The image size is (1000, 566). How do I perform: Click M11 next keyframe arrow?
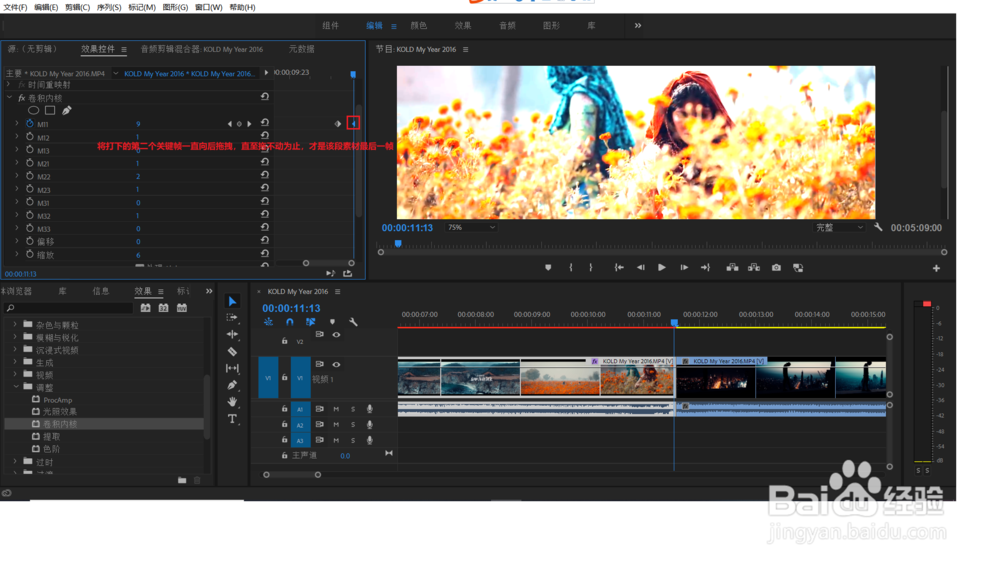coord(249,124)
